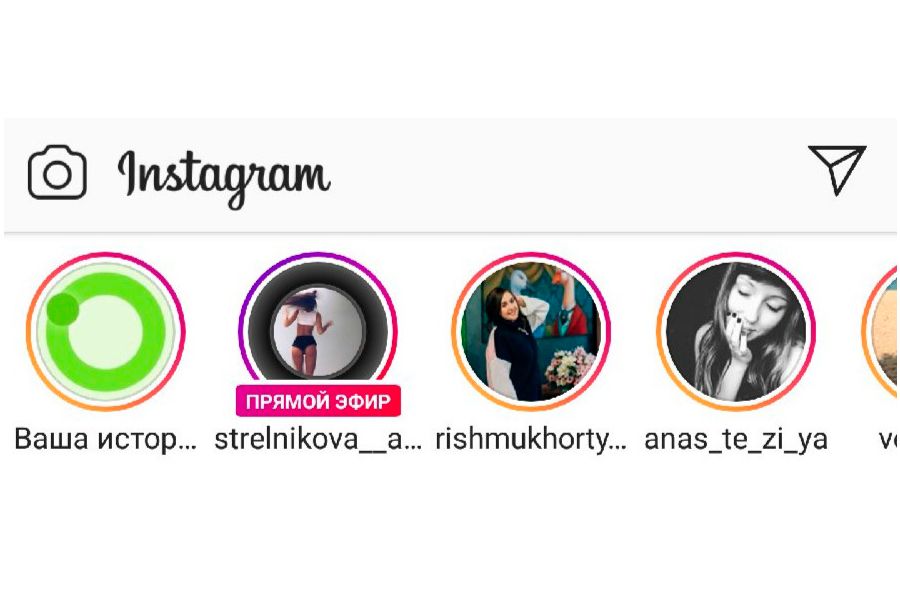This screenshot has height=600, width=900.
Task: Click the rishmukhorty... username text
Action: click(531, 440)
